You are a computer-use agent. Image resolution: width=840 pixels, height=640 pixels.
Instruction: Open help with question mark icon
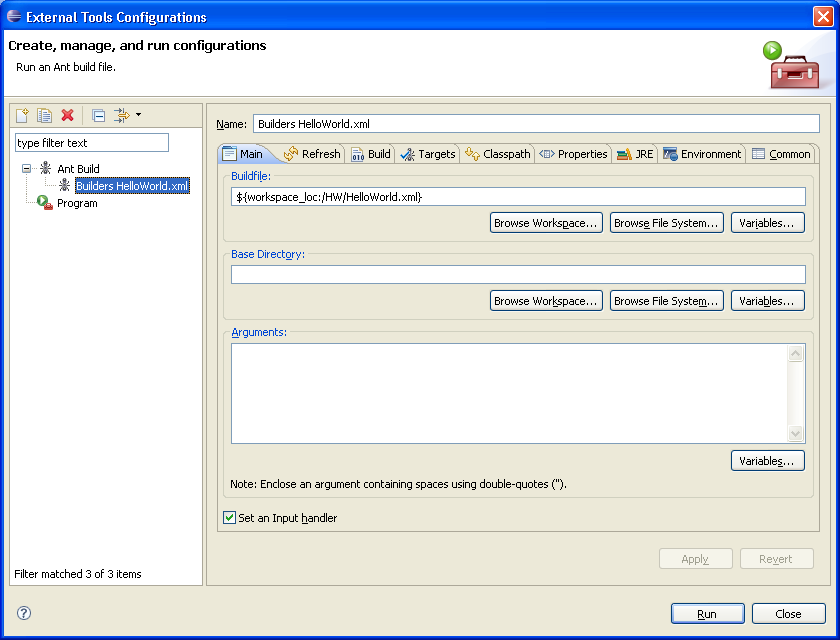tap(24, 613)
